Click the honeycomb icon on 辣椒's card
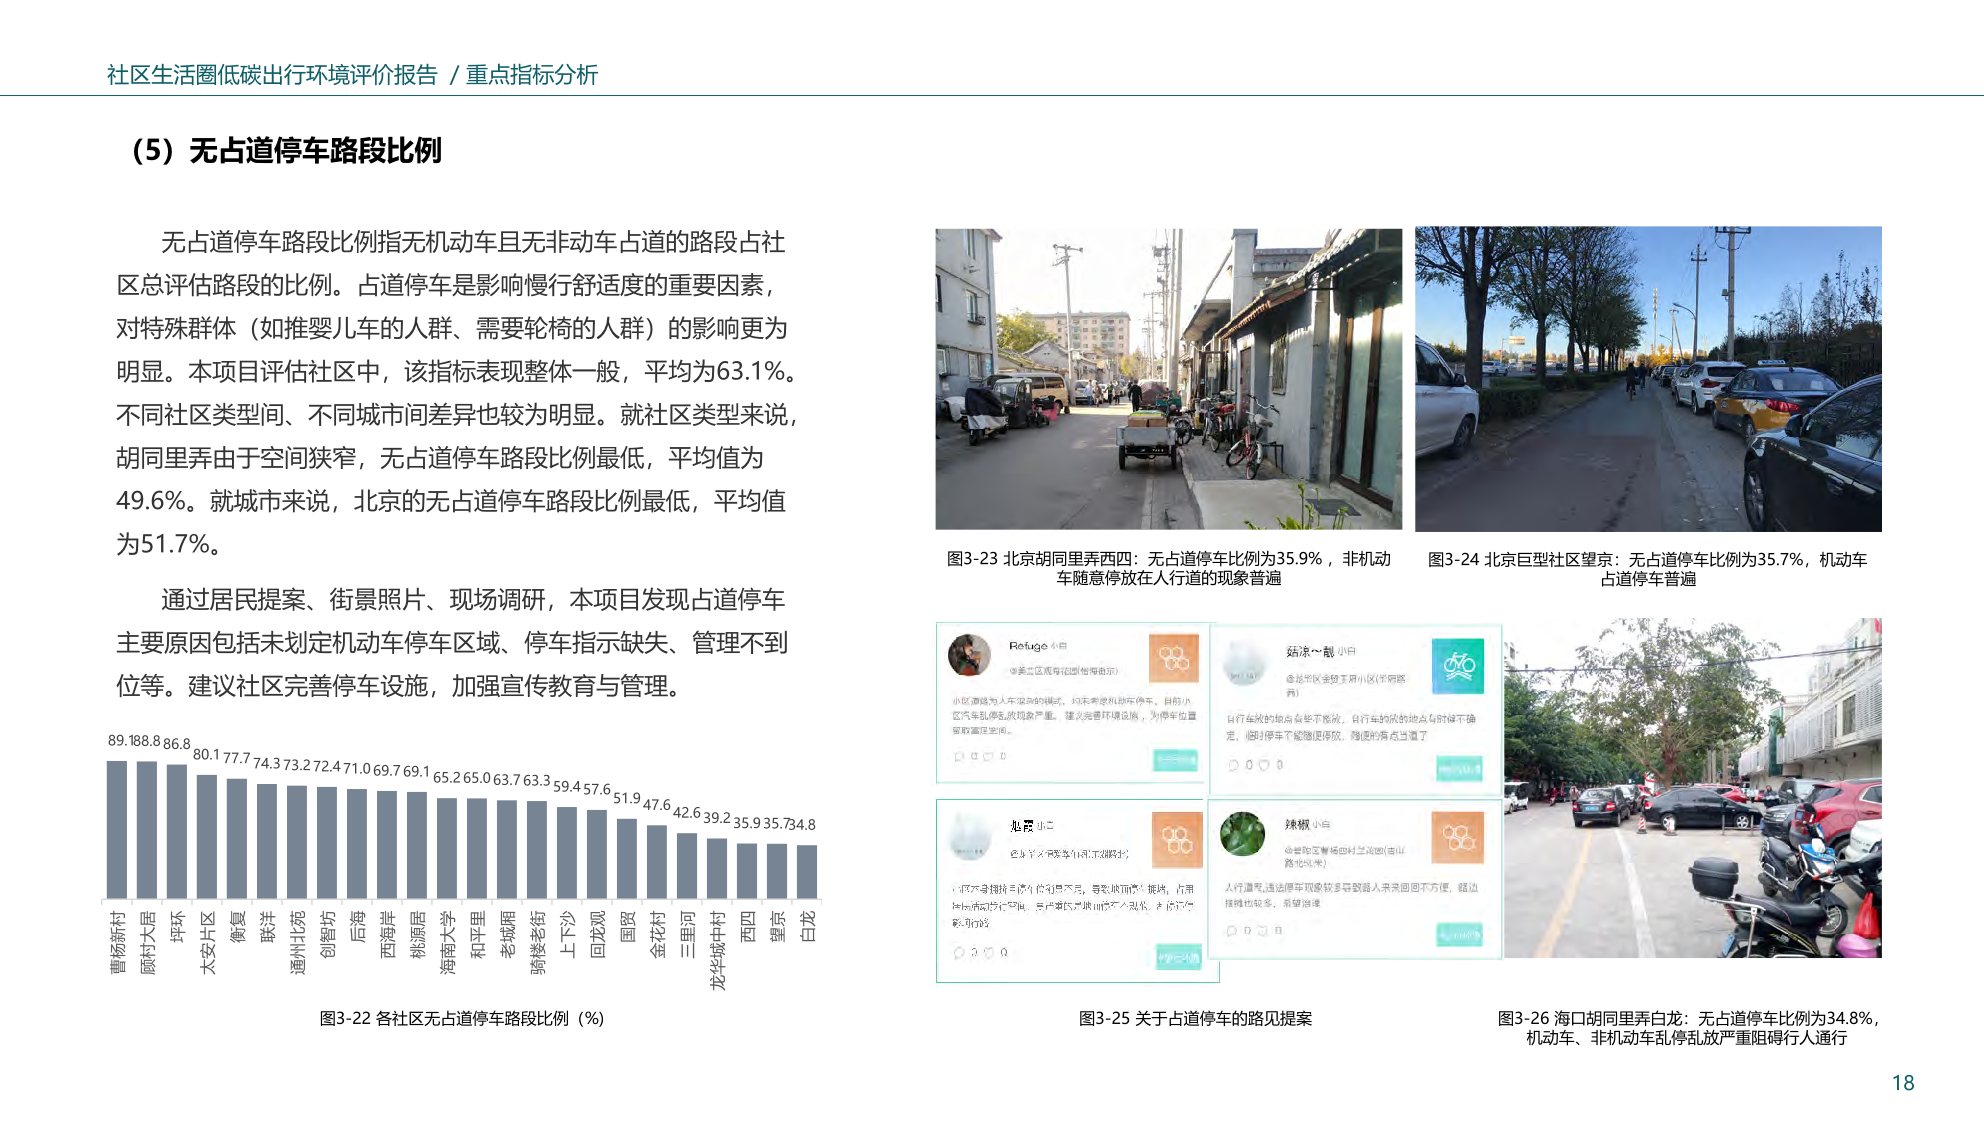 click(1457, 837)
